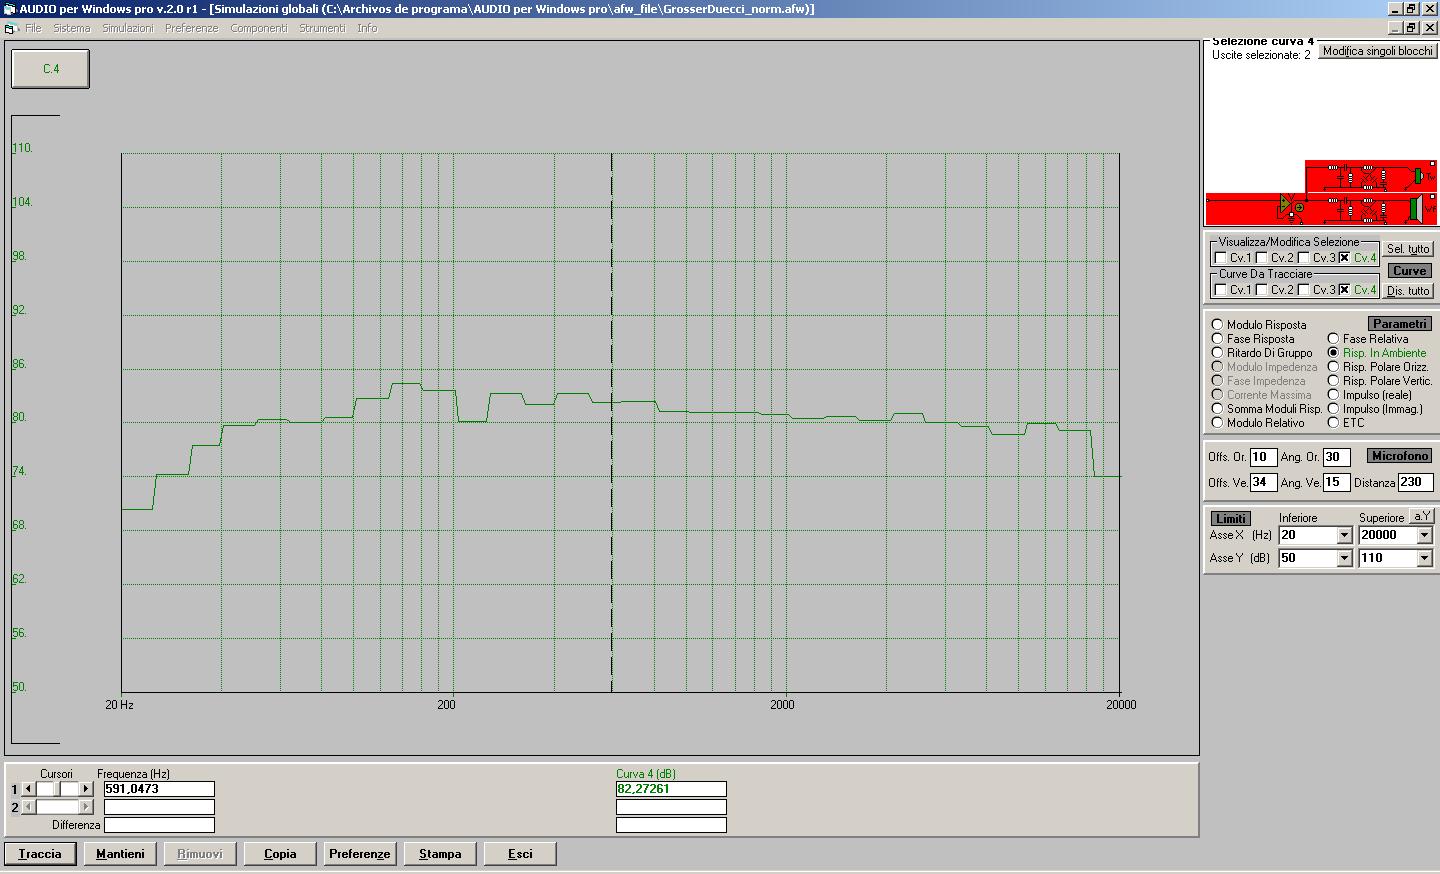Open the Preferenze menu
Screen dimensions: 1440x874
click(x=191, y=29)
